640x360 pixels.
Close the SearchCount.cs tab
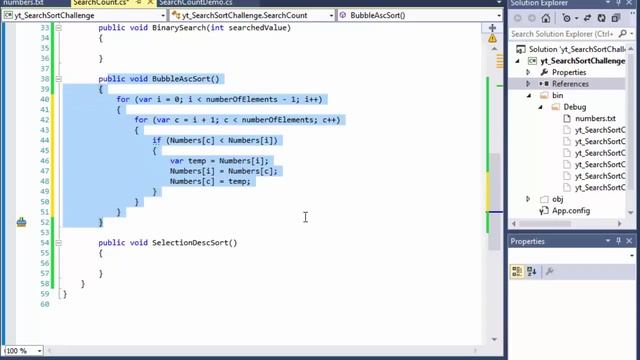pyautogui.click(x=150, y=3)
